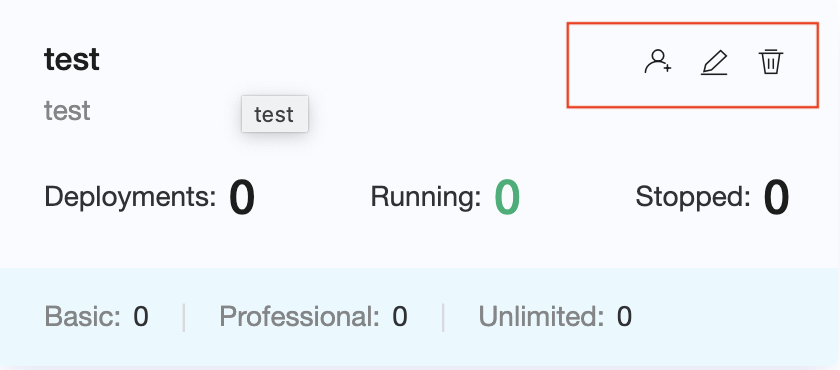Click the Basic tier label

click(x=83, y=316)
